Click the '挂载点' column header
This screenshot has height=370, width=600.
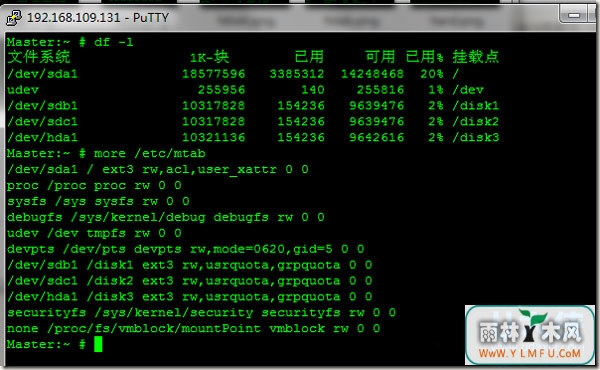[x=476, y=57]
